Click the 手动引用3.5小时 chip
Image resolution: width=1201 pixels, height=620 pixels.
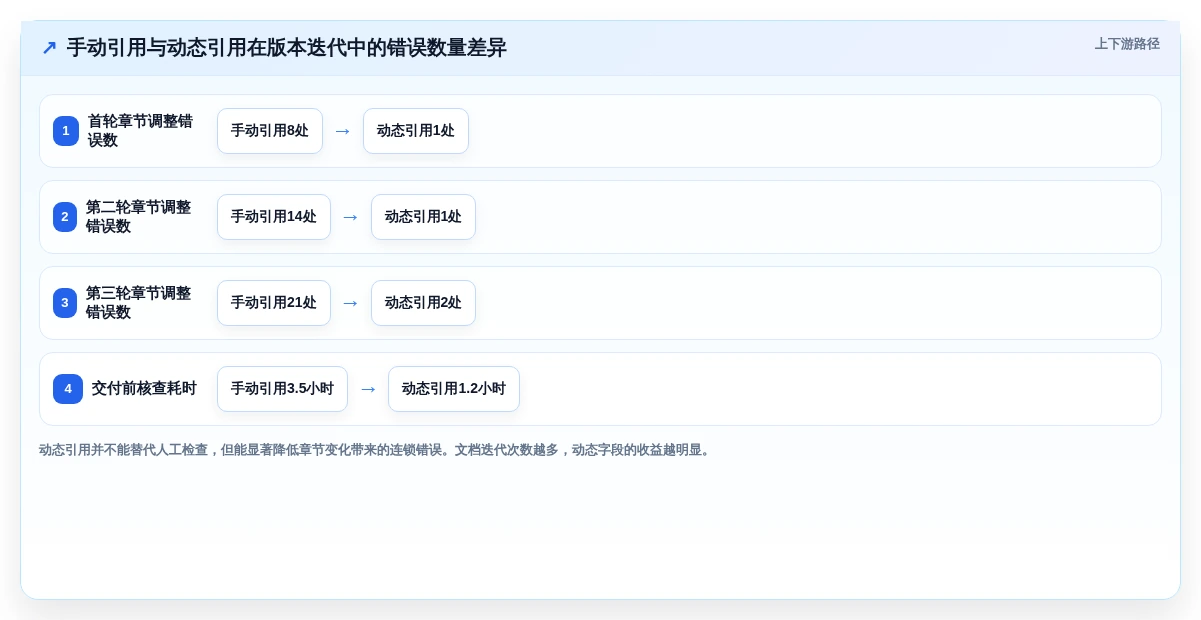click(x=282, y=389)
